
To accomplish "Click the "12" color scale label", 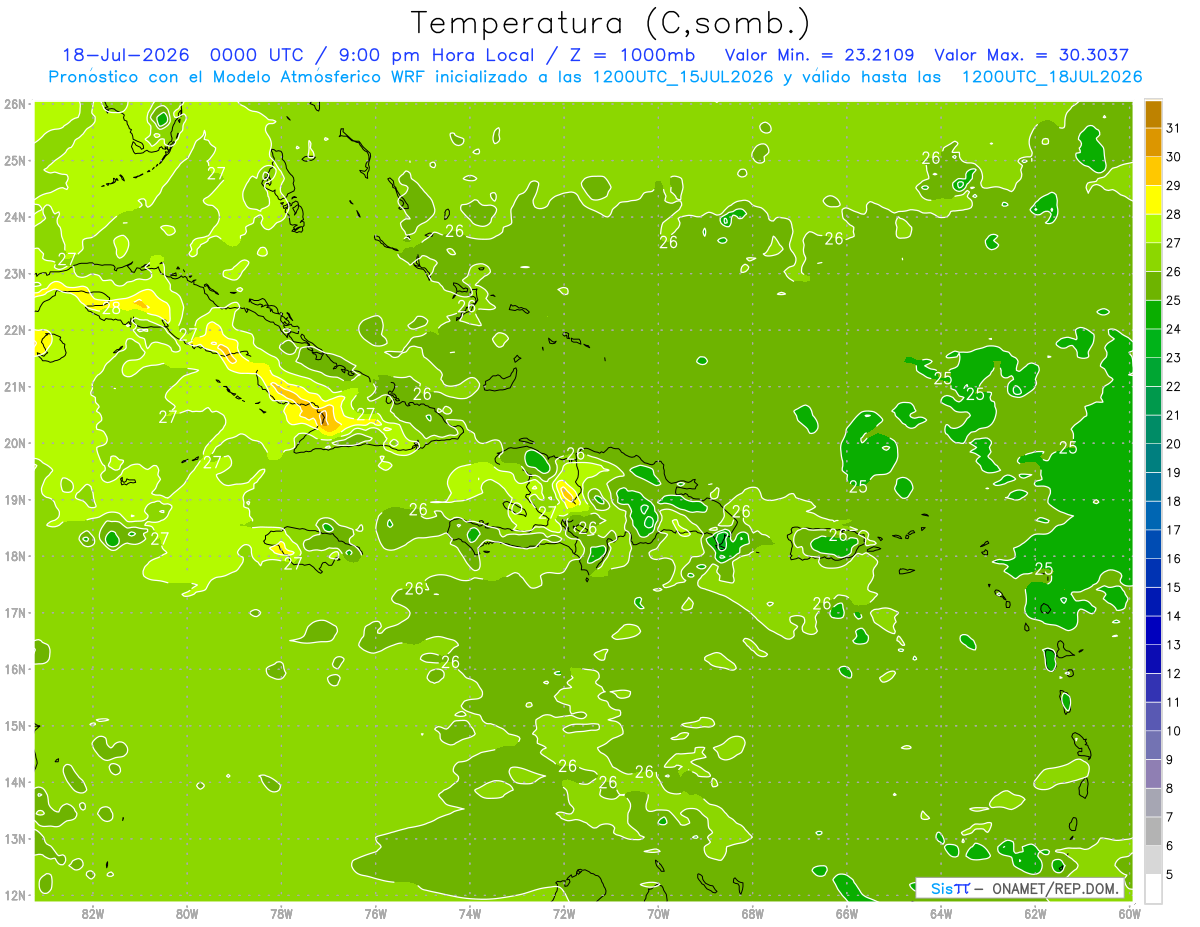I will click(x=1174, y=674).
